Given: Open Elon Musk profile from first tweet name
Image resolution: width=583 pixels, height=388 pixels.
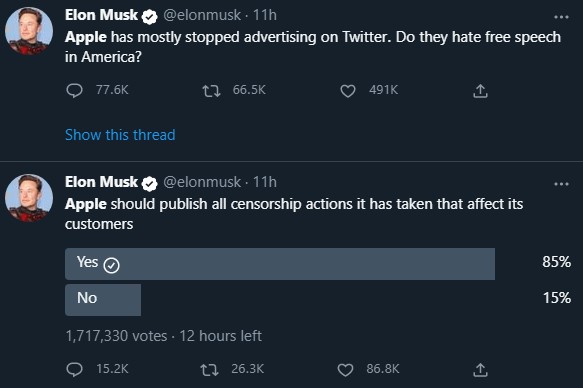Looking at the screenshot, I should [101, 15].
